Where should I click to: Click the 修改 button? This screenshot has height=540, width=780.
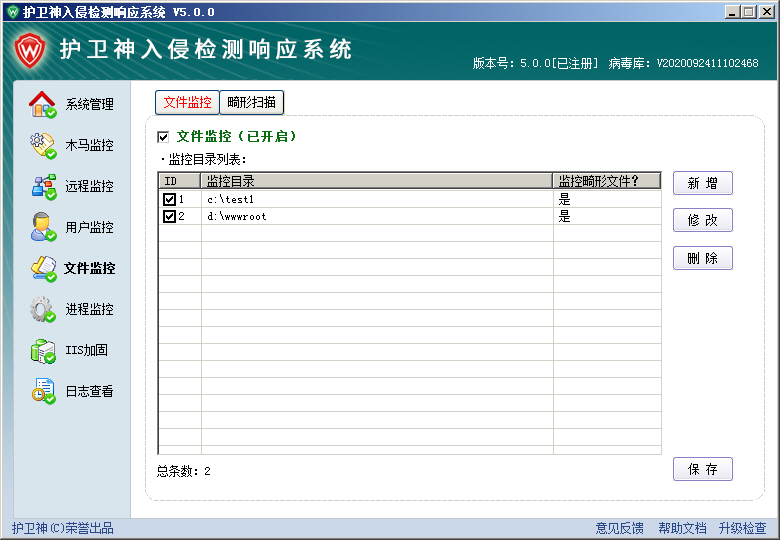click(702, 220)
